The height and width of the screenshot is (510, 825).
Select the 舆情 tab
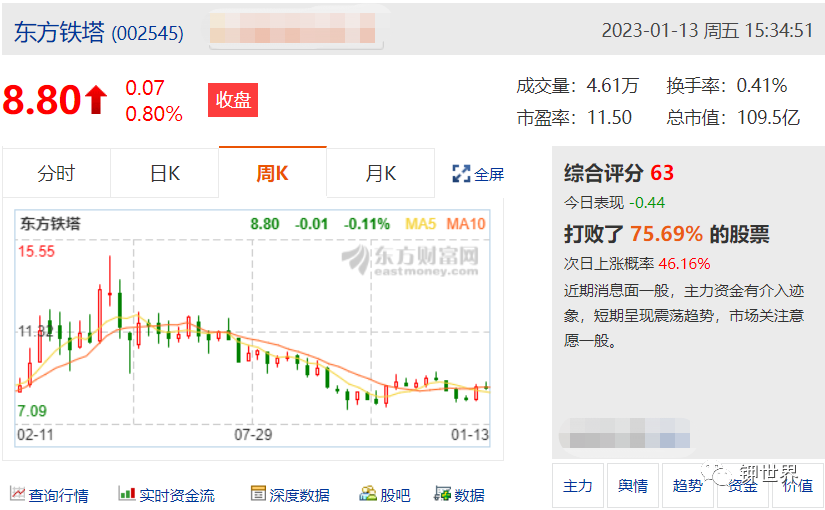click(633, 486)
